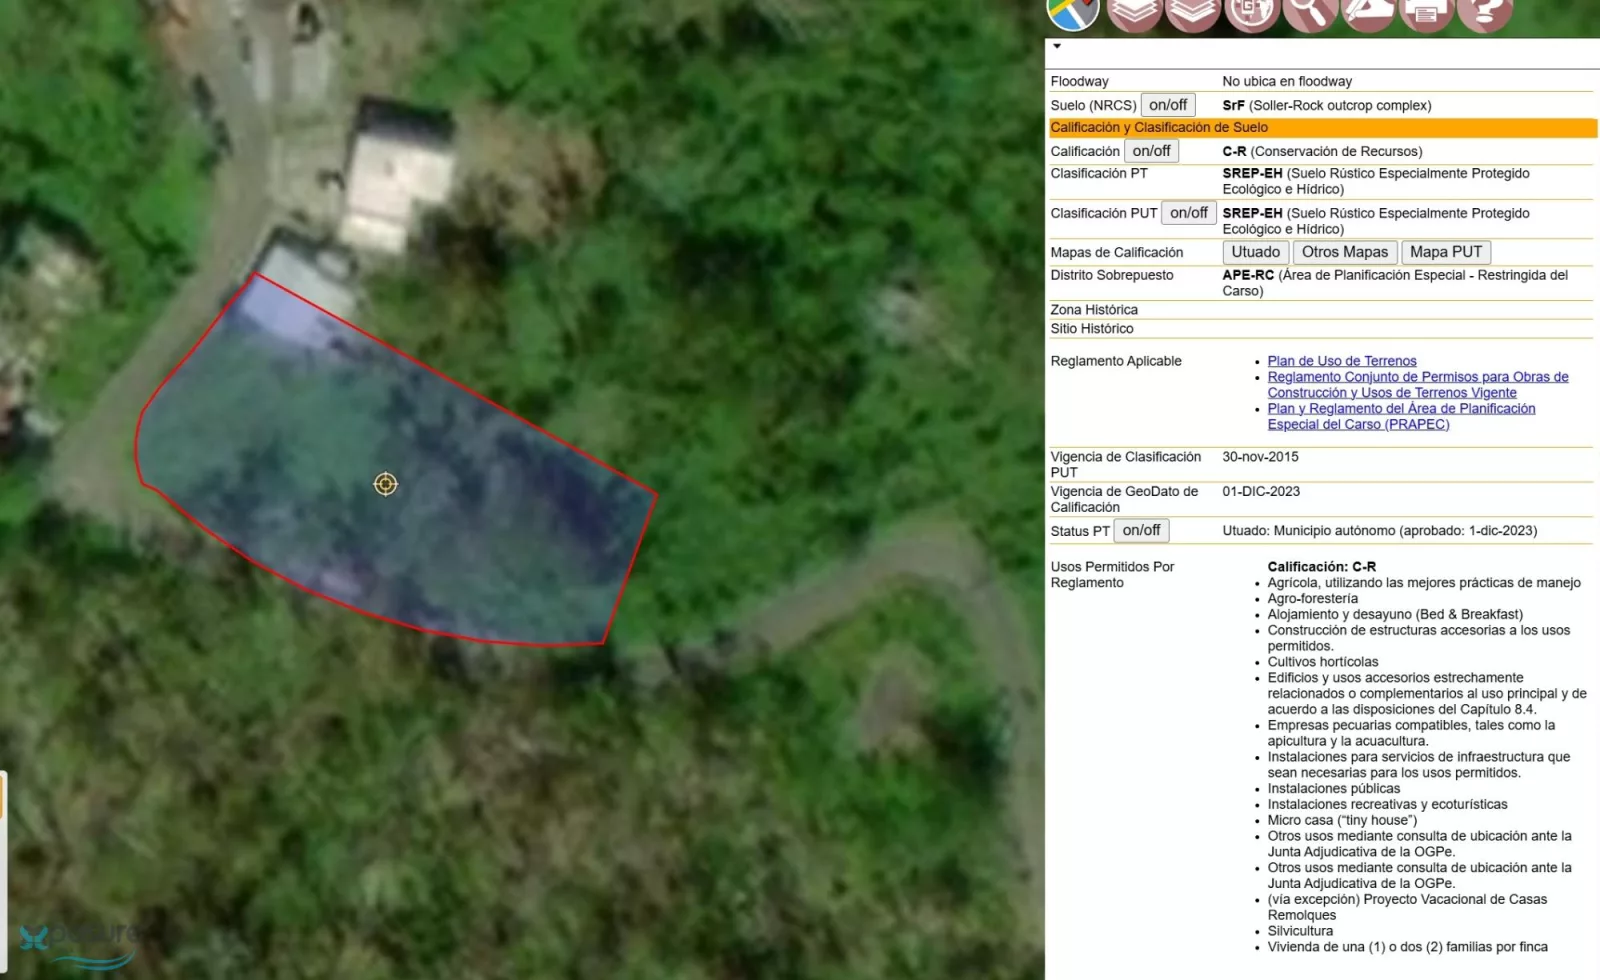Select the Vivienda de una o dos familias use

(1408, 947)
